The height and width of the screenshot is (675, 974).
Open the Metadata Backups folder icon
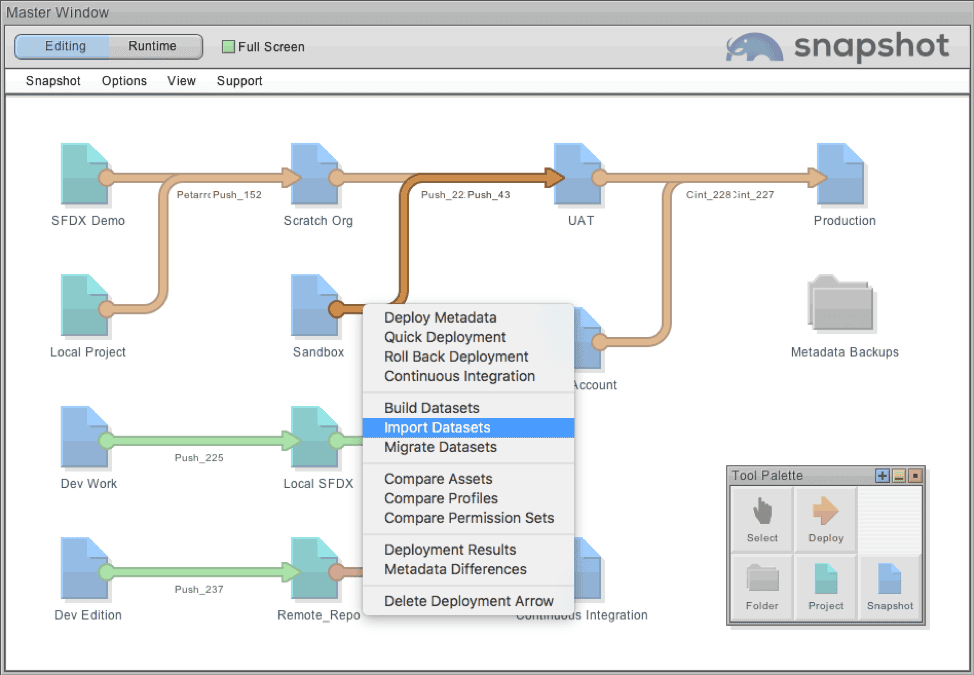[x=840, y=302]
